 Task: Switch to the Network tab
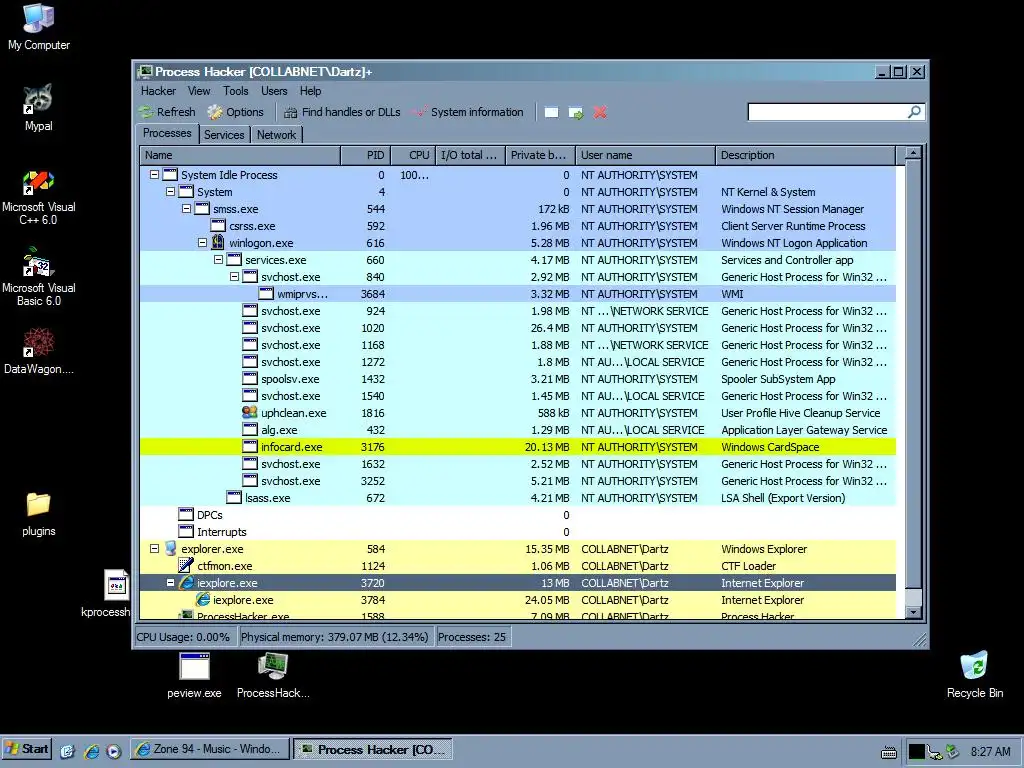[276, 135]
